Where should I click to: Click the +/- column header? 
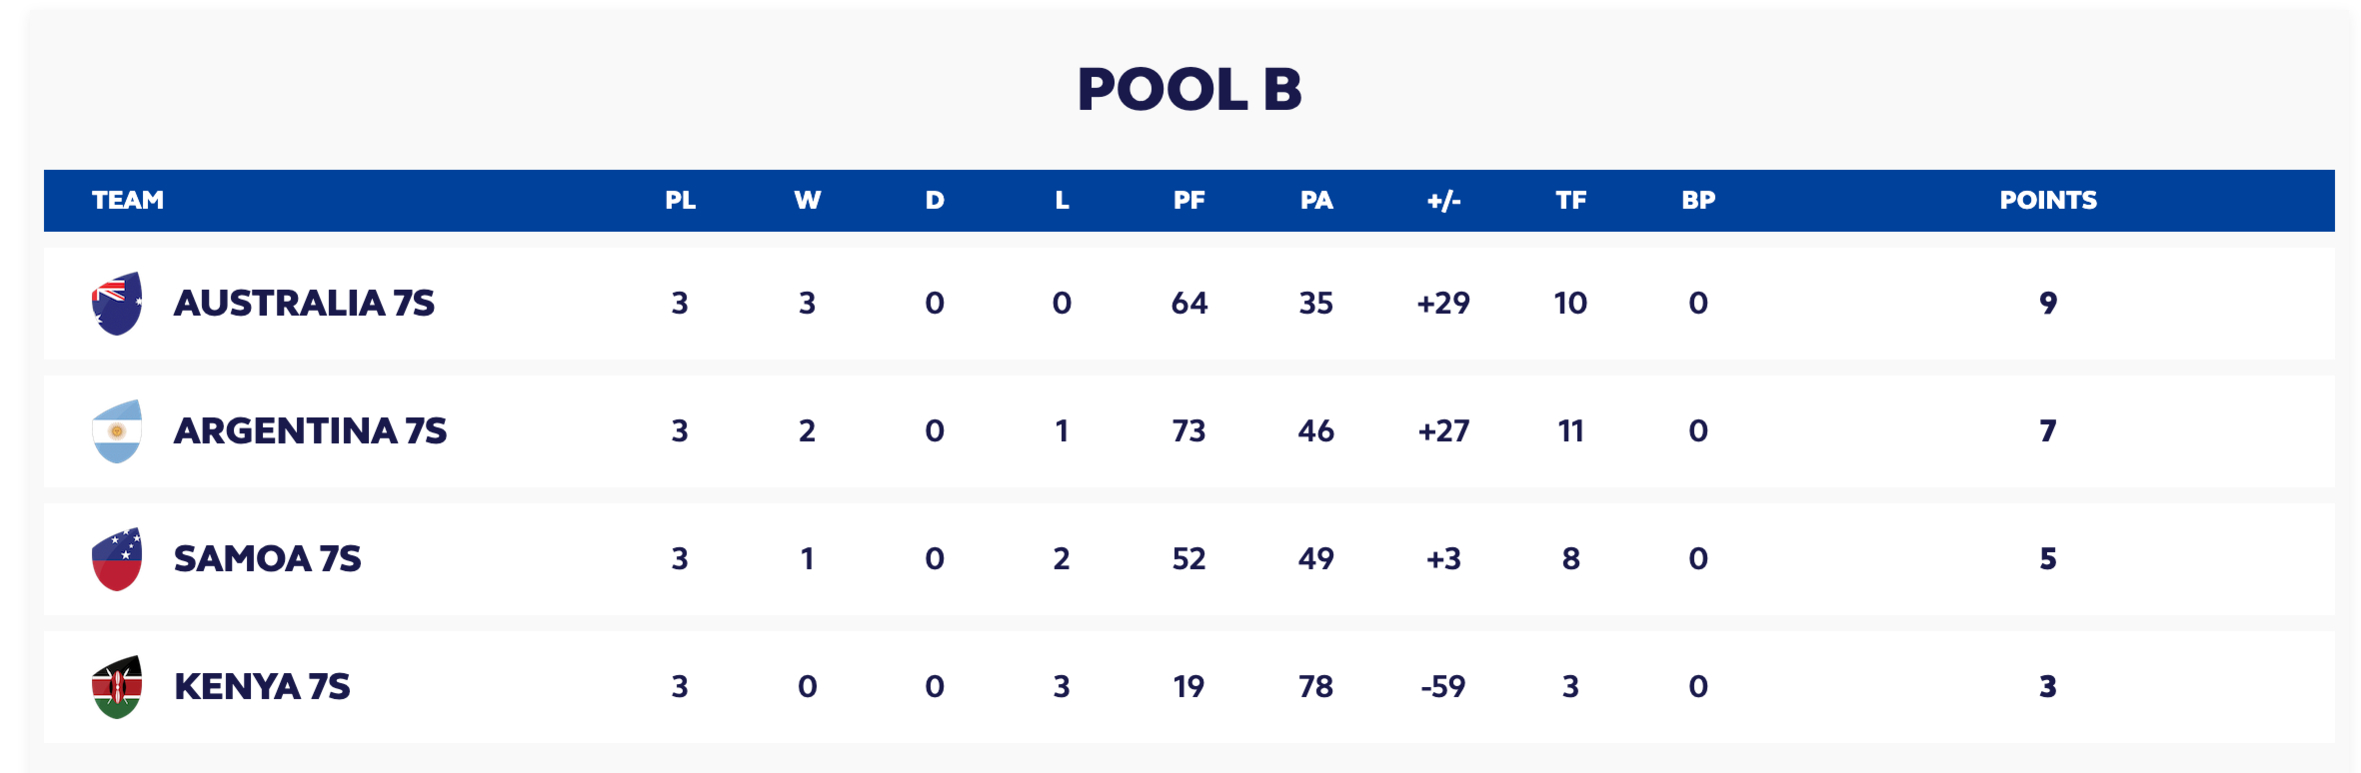coord(1443,200)
